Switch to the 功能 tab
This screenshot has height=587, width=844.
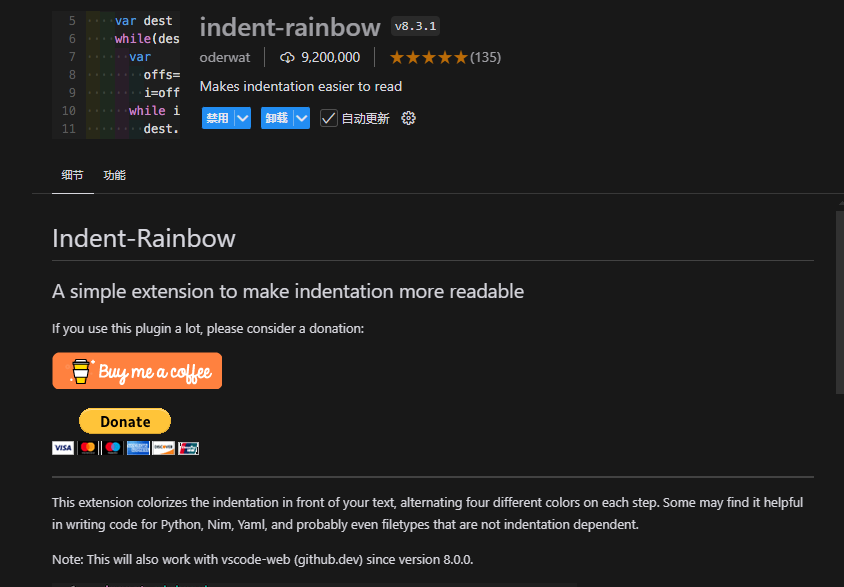pos(115,175)
